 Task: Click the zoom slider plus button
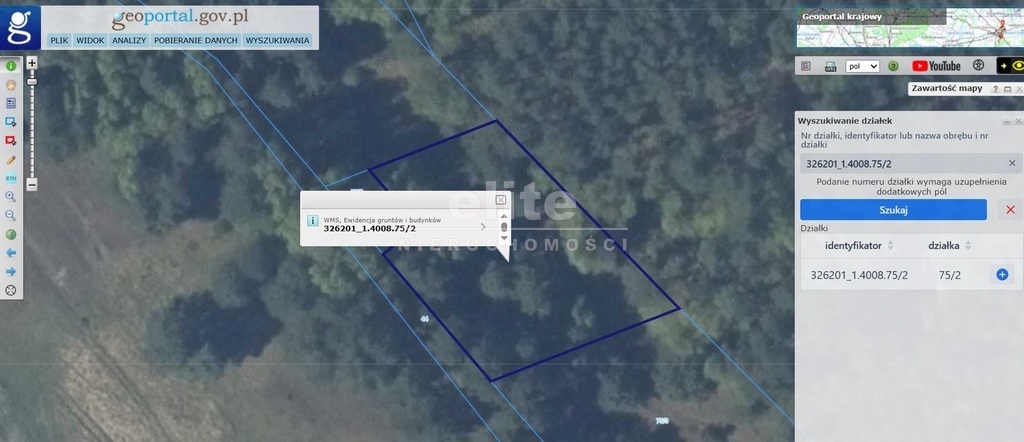[32, 63]
